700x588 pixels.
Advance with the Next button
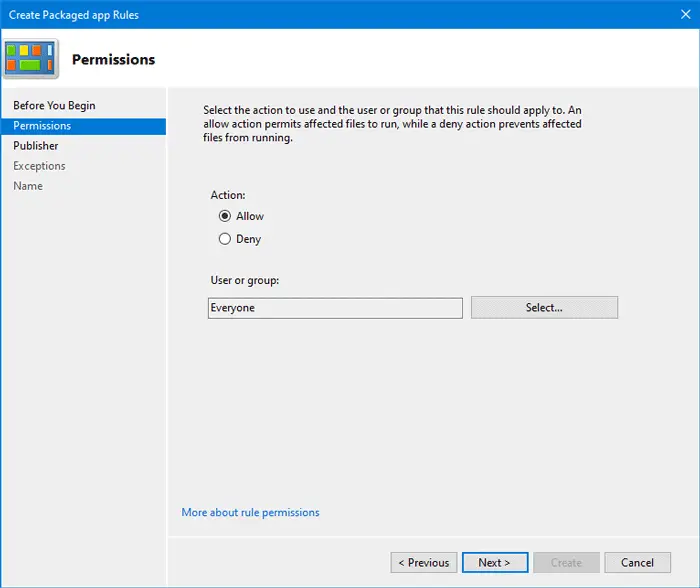coord(495,563)
